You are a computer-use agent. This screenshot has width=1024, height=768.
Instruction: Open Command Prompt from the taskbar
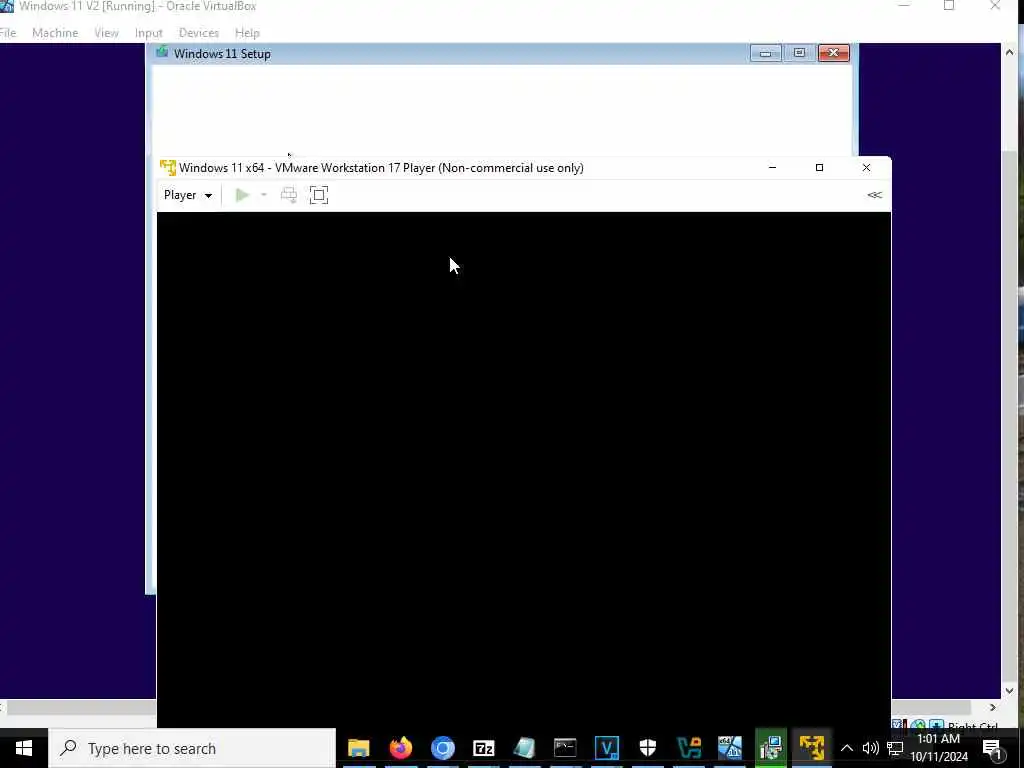coord(566,748)
